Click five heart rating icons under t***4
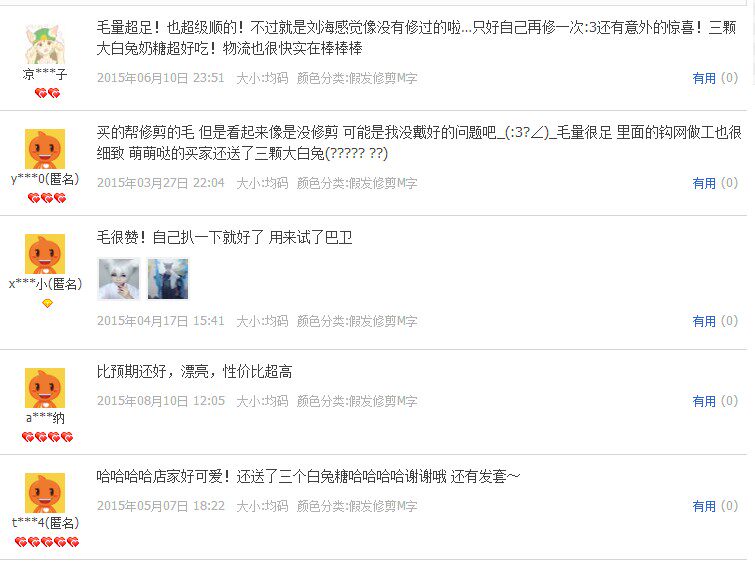 tap(47, 542)
